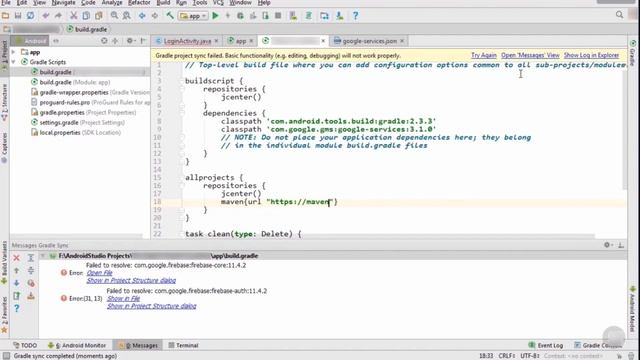
Task: Click the previous message up arrow
Action: tap(16, 271)
